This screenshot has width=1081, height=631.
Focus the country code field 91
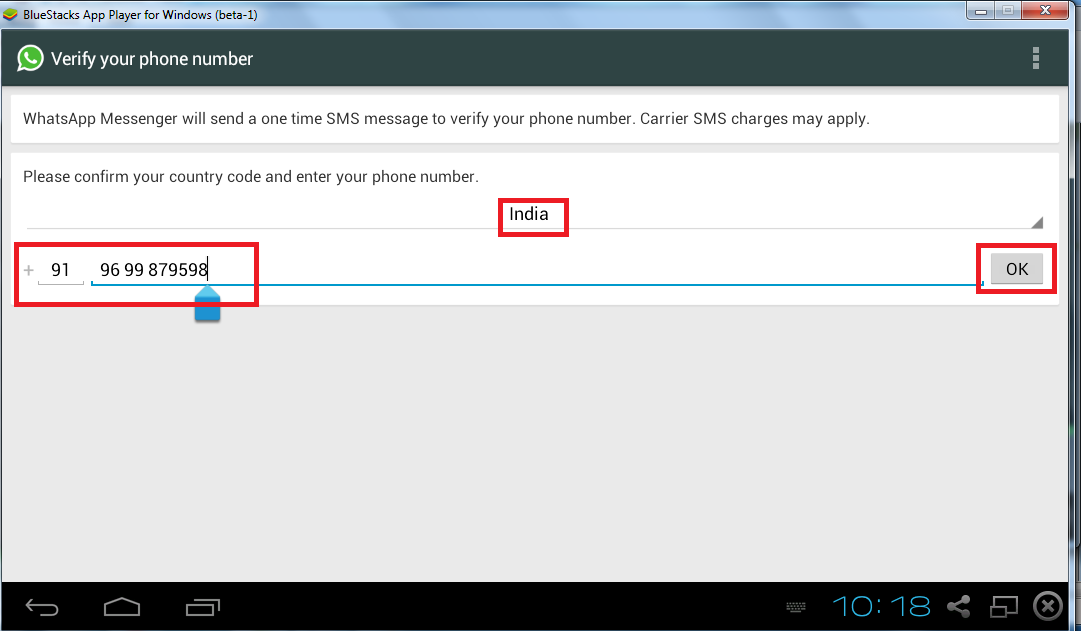click(x=61, y=270)
